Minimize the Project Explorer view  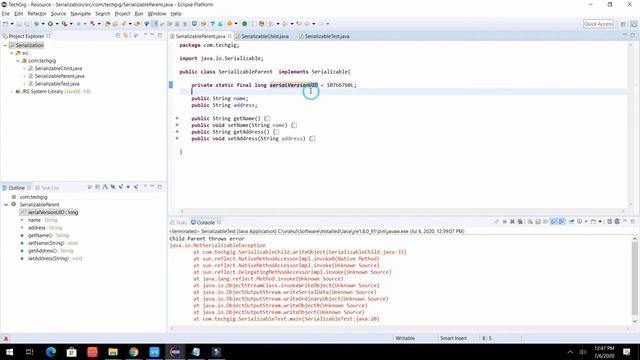152,36
